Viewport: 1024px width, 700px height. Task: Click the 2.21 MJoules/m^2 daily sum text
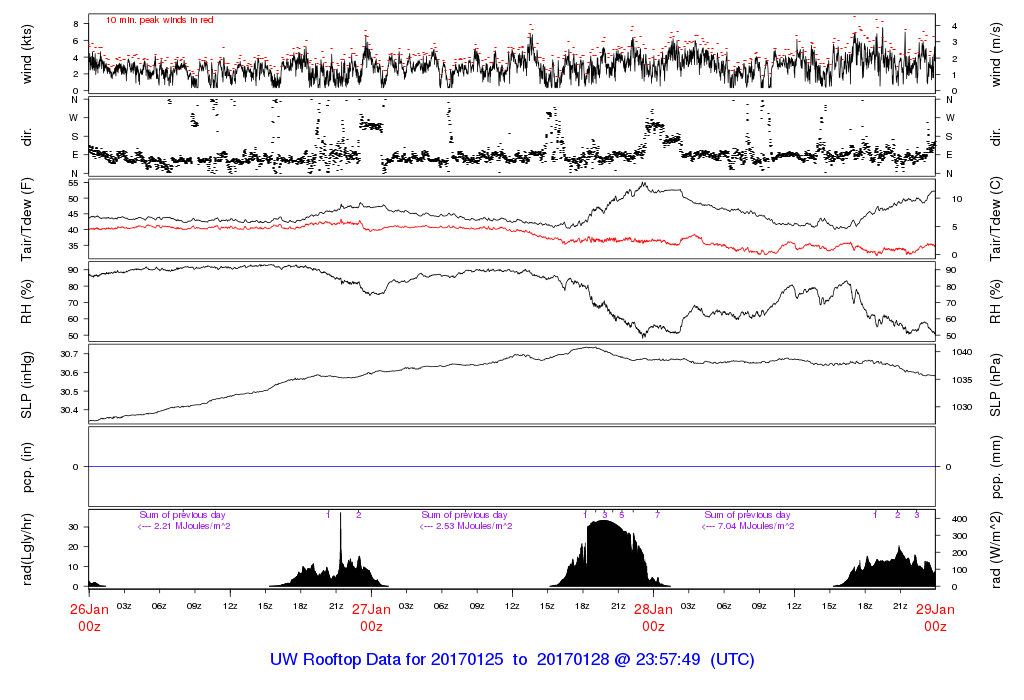[184, 526]
